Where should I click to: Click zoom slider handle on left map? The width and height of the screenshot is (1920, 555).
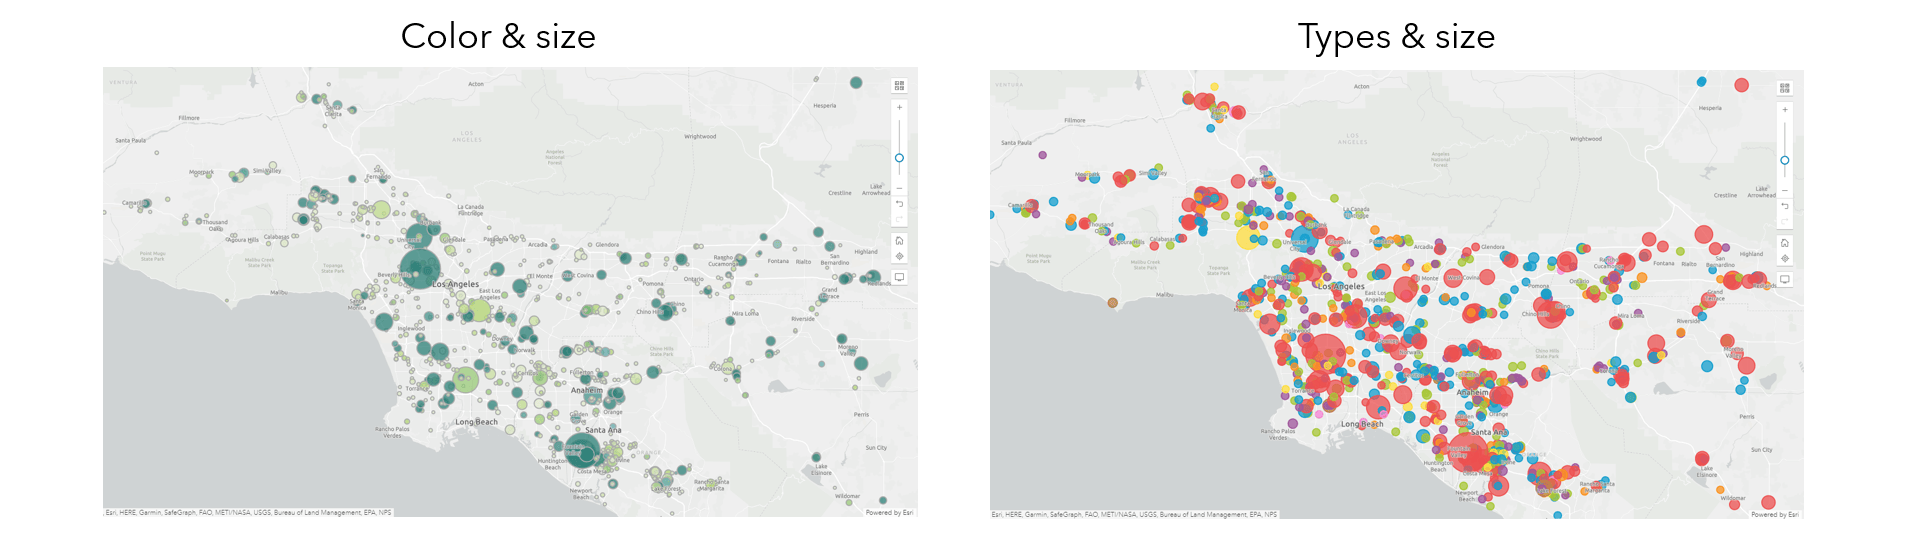(899, 158)
